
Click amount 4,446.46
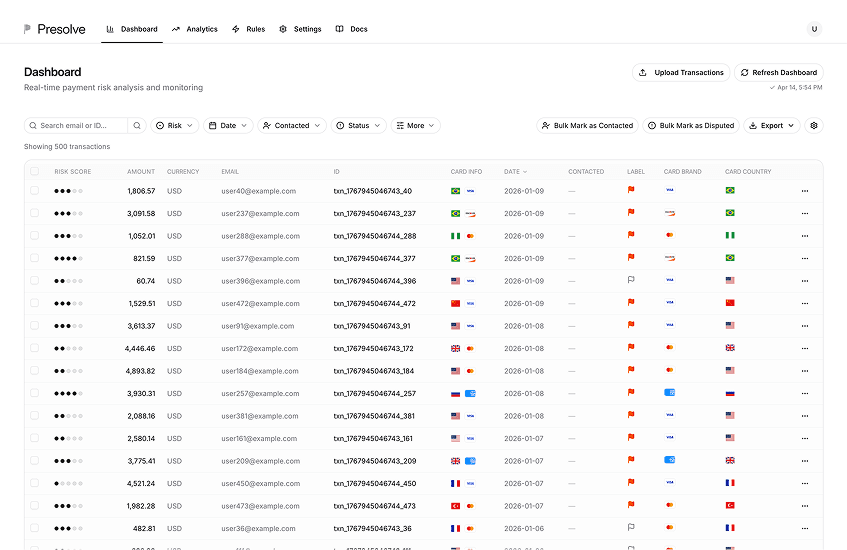coord(140,348)
